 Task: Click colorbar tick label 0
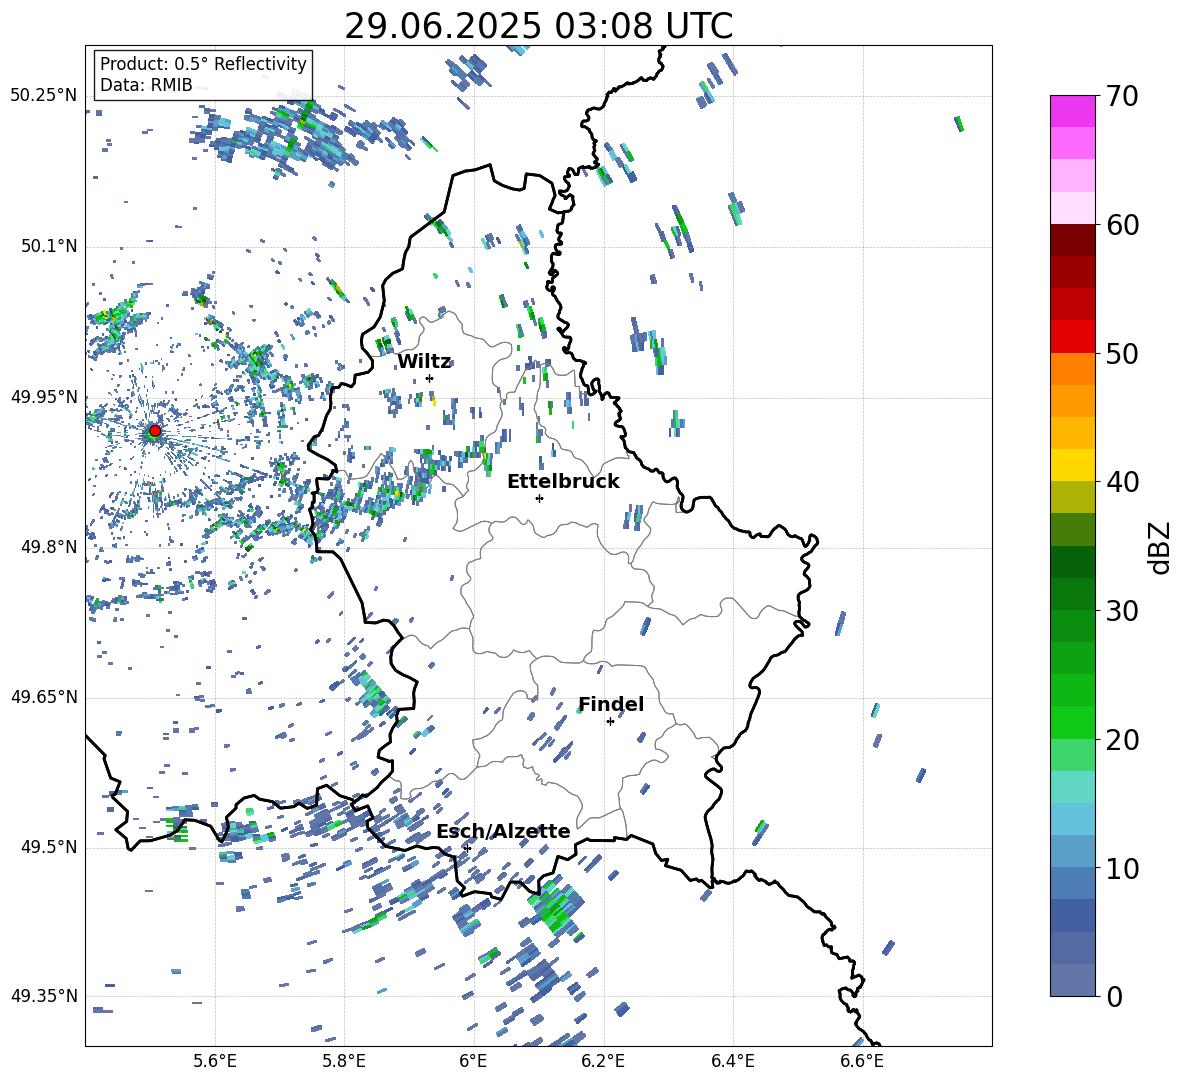[x=1114, y=996]
